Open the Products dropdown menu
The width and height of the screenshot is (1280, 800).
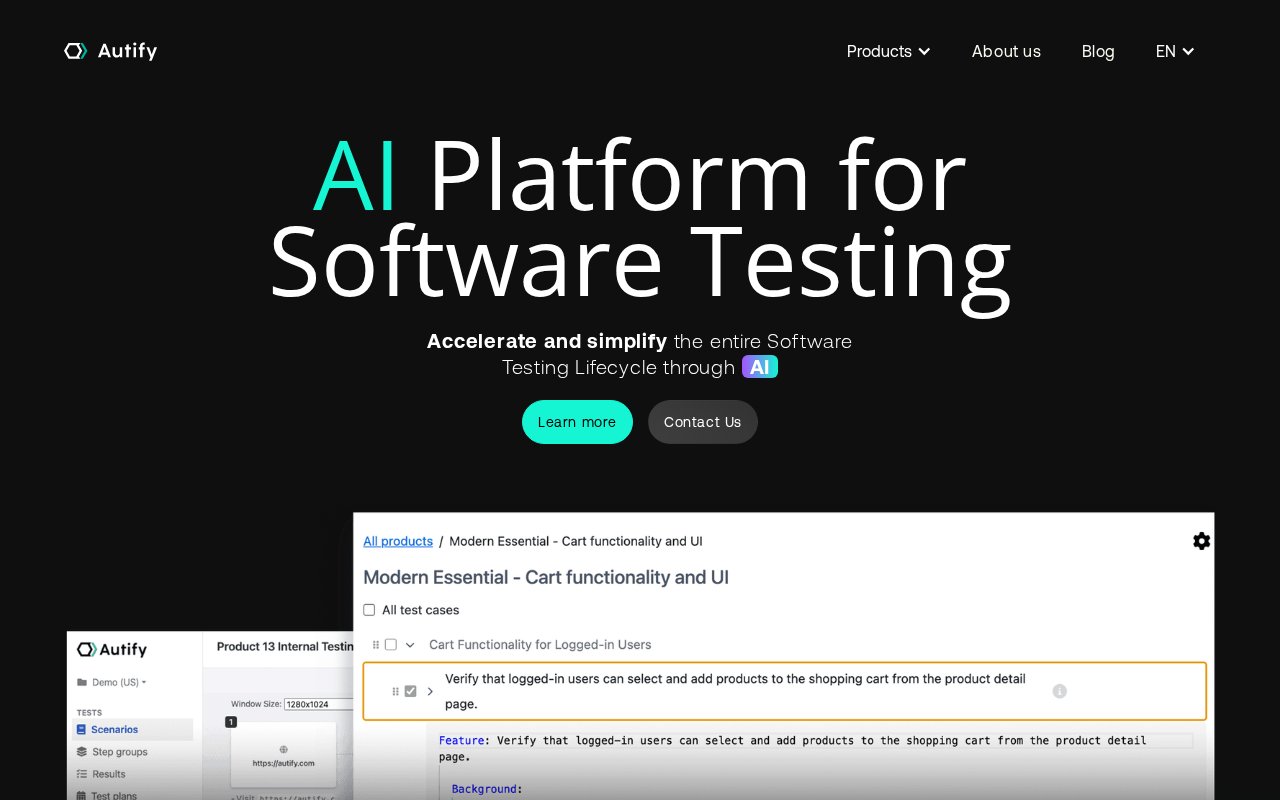[x=888, y=51]
